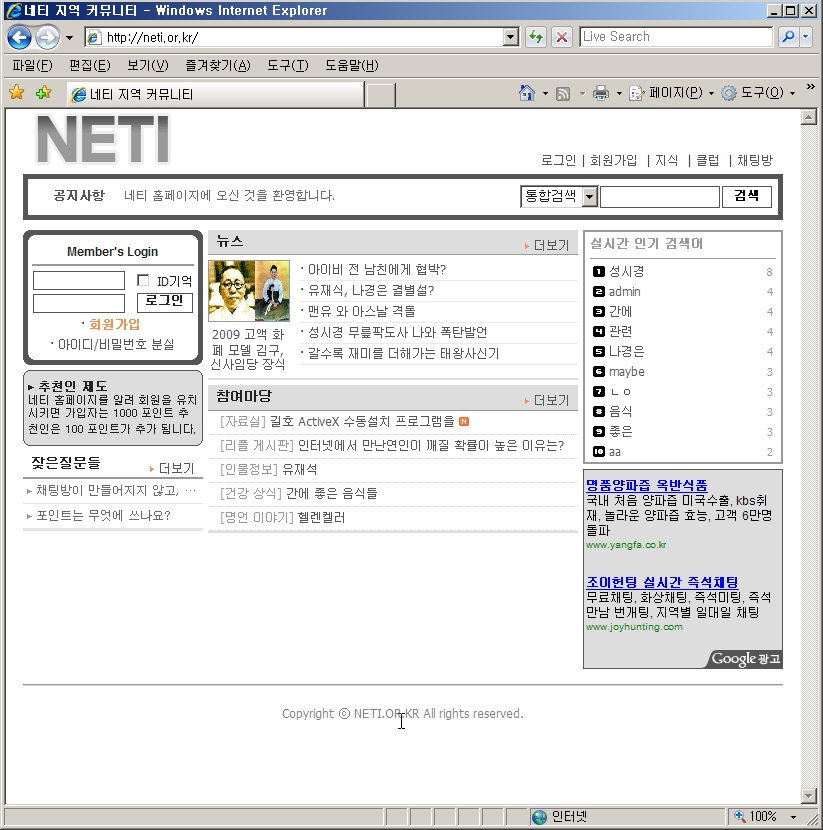Open the 통합검색 category dropdown

(559, 197)
